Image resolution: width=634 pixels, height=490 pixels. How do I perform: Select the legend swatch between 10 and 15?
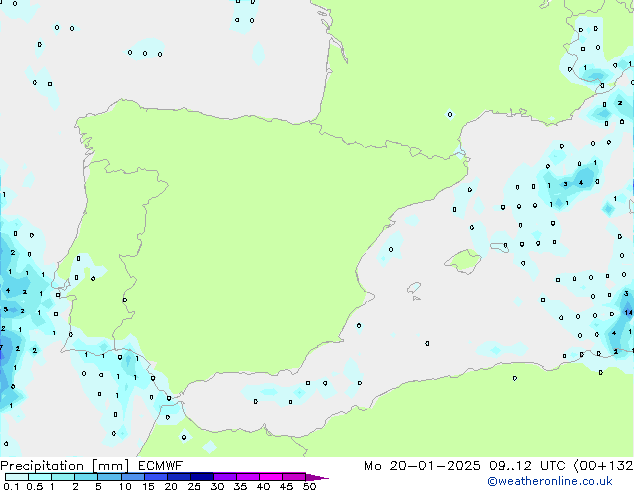click(134, 477)
